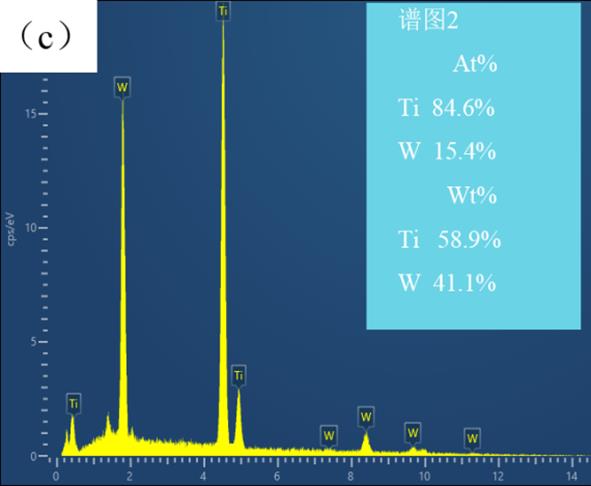This screenshot has width=591, height=486.
Task: Click the At% heading in the legend
Action: coord(475,64)
